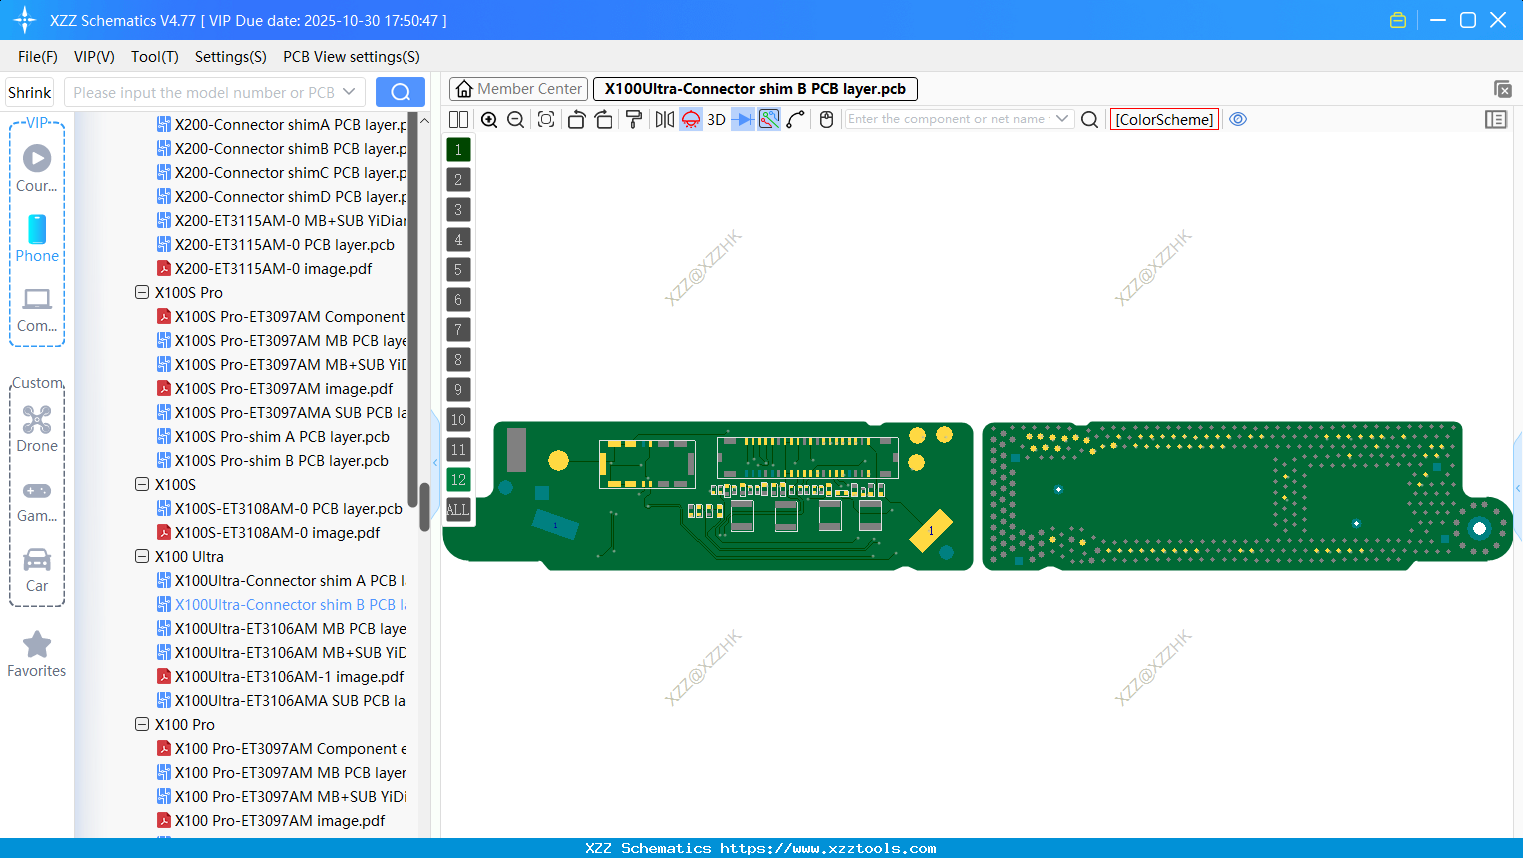Open the paint bucket fill tool
Screen dimensions: 1523x858
[633, 119]
